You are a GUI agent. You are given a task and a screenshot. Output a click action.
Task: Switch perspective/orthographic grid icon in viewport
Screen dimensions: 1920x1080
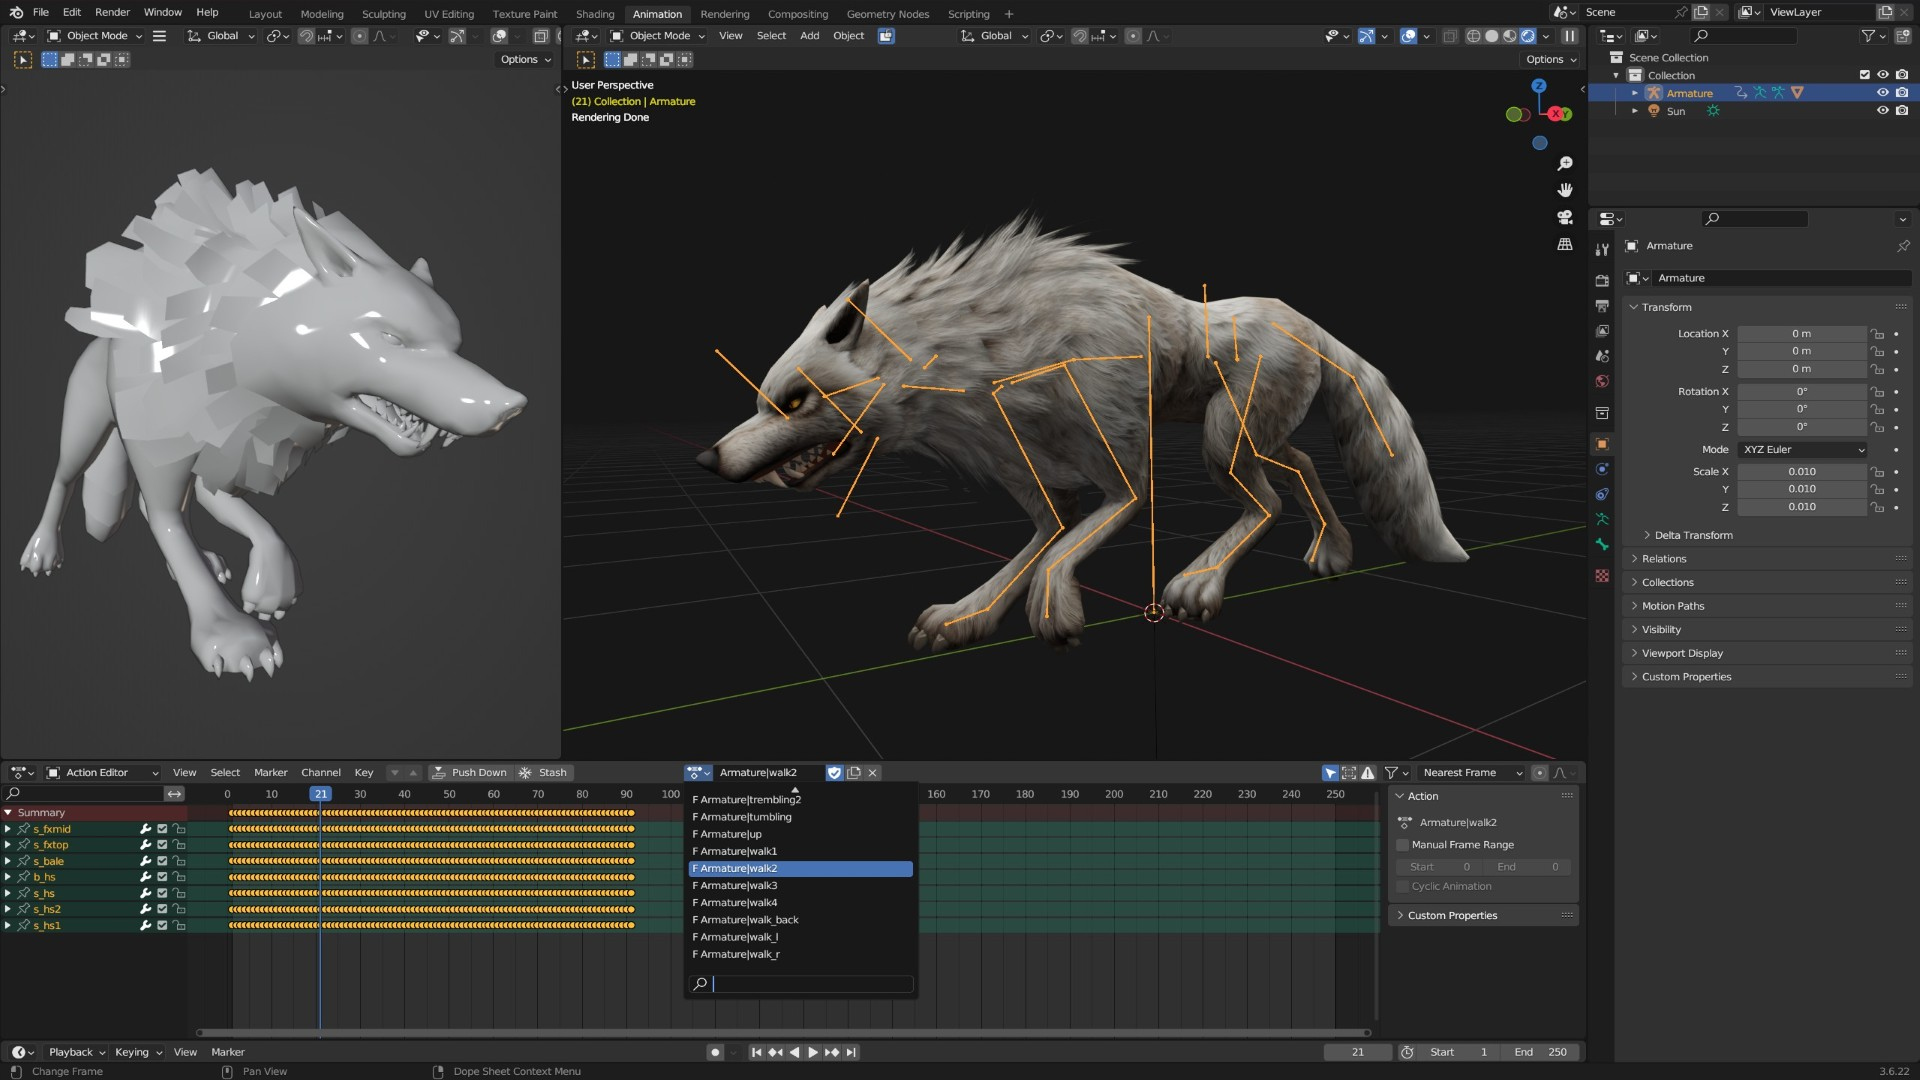point(1565,244)
